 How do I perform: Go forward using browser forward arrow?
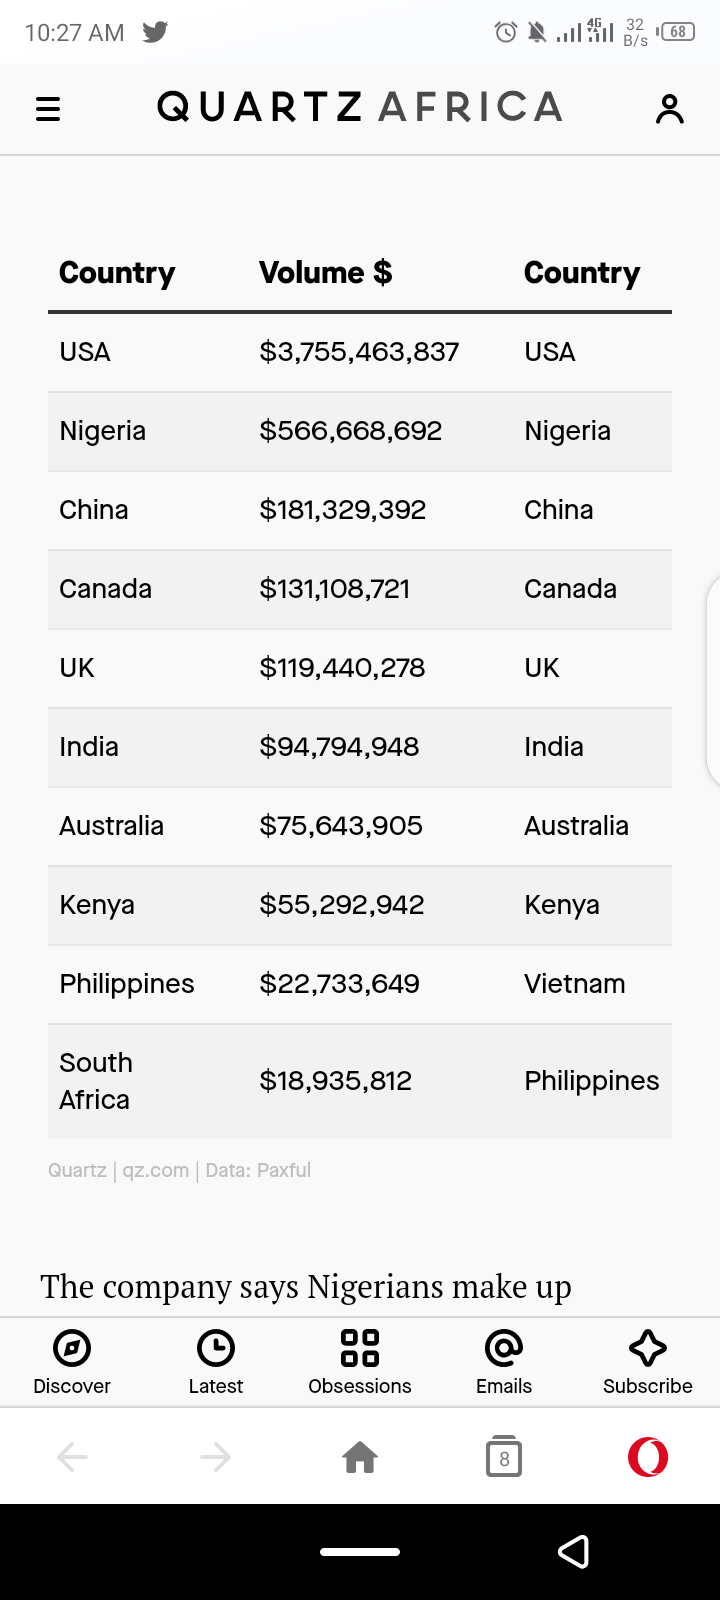[x=216, y=1457]
